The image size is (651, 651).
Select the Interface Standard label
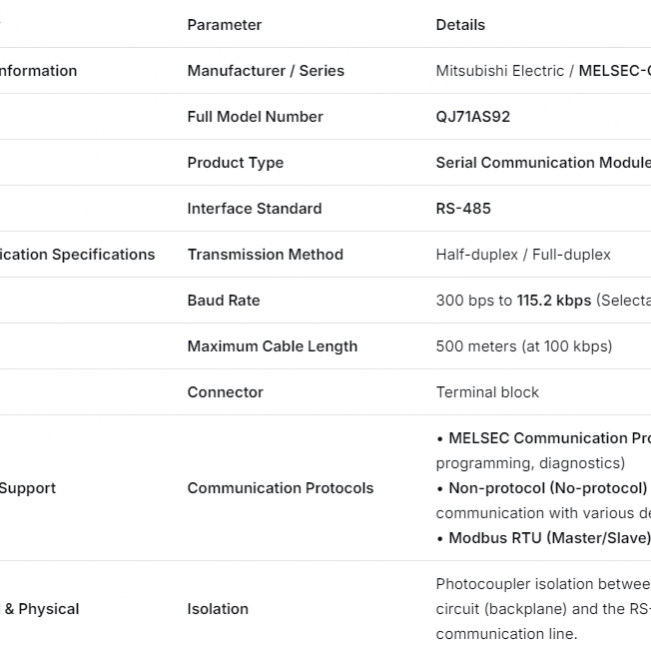click(254, 209)
